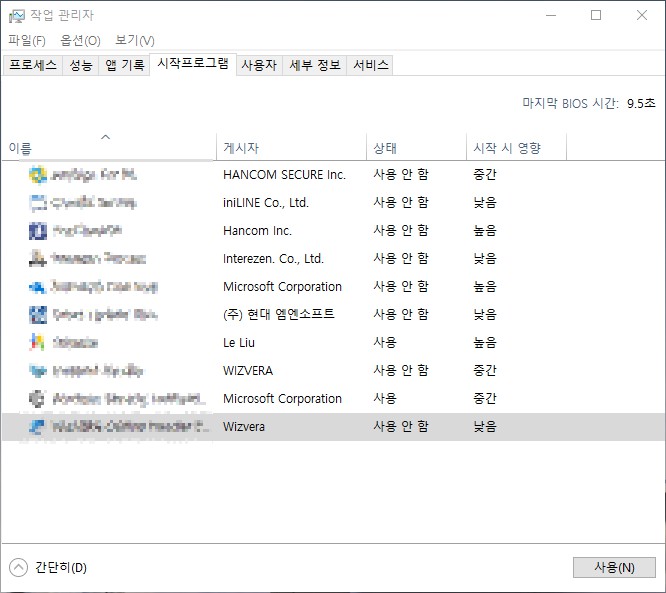Maximize the 작업 관리자 window

(x=596, y=16)
